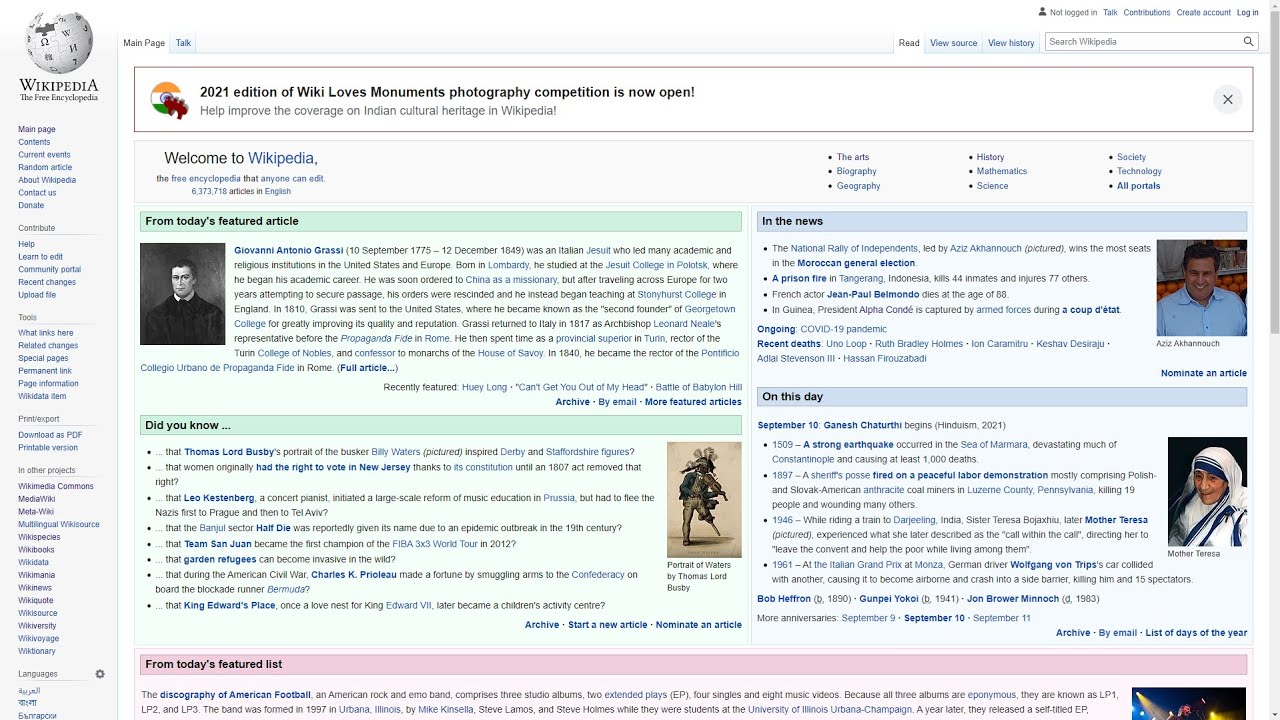Open the 6,373,718 articles count link
The height and width of the screenshot is (720, 1280).
click(x=209, y=191)
